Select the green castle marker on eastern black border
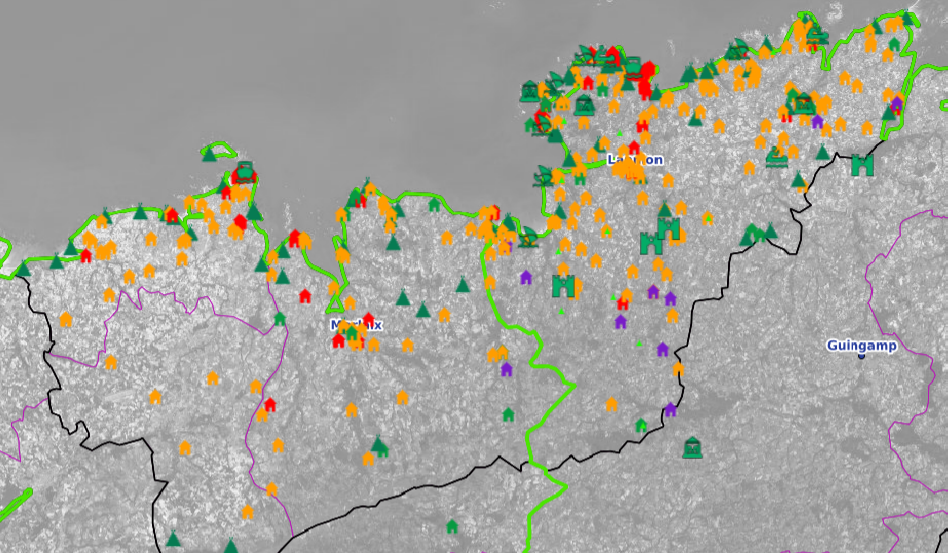 pyautogui.click(x=862, y=165)
